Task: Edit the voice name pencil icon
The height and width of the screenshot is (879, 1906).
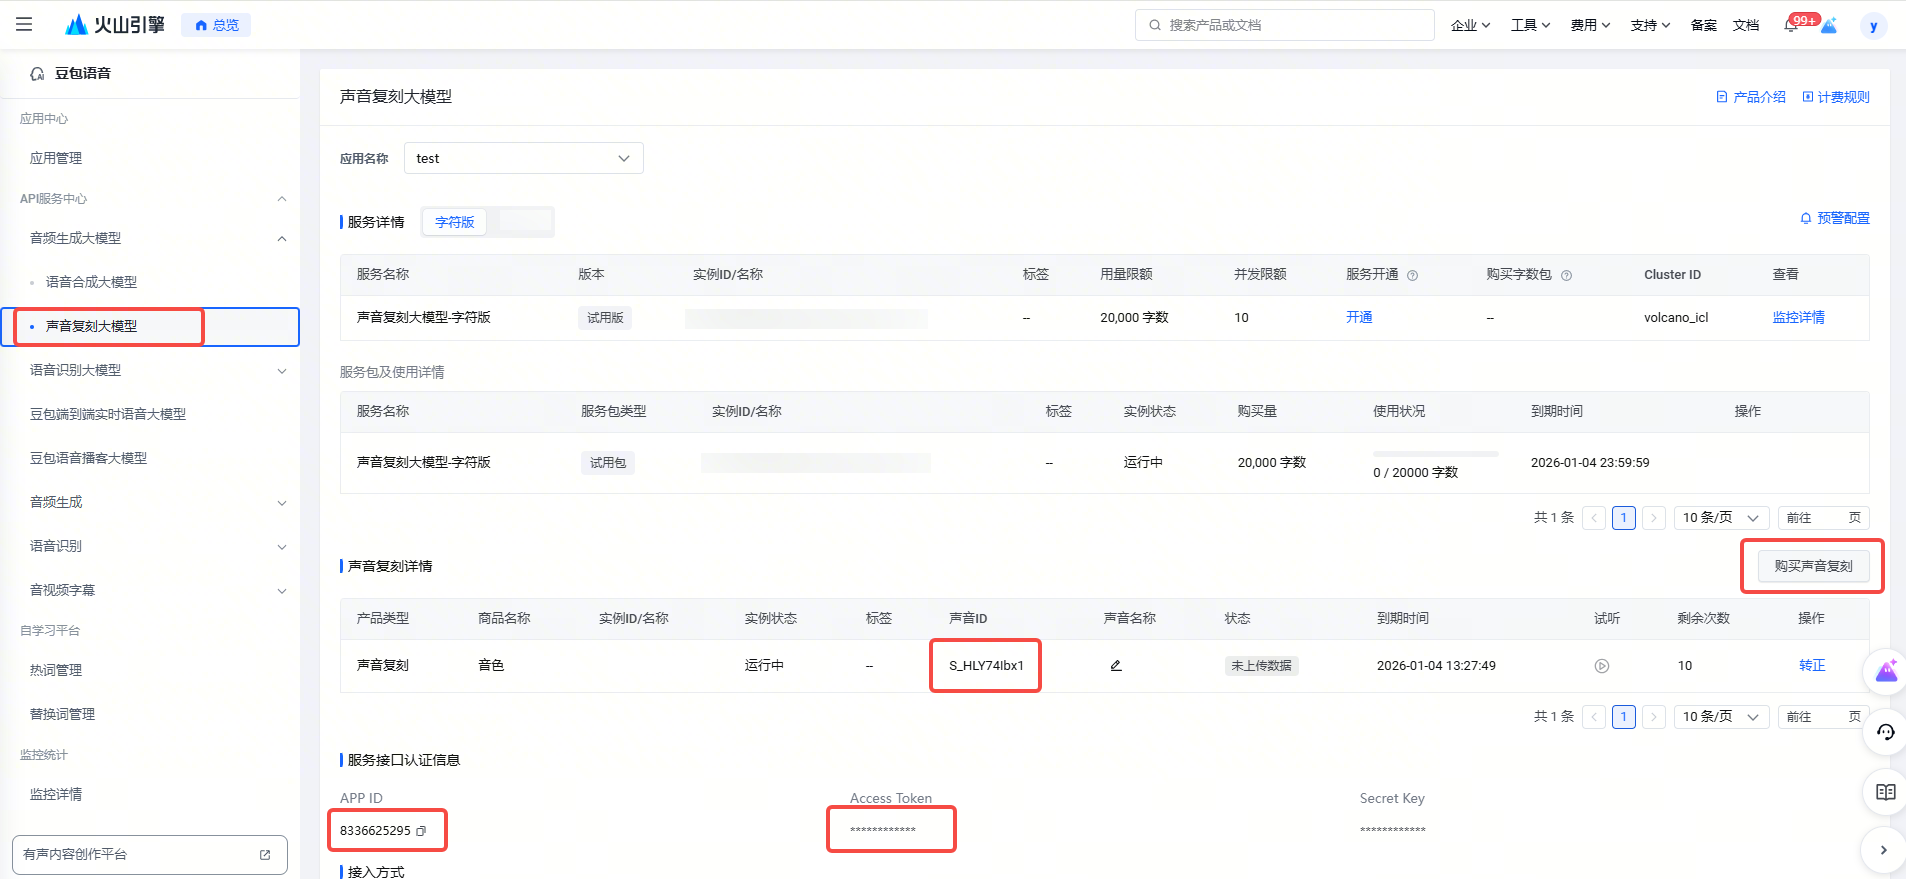Action: point(1116,666)
